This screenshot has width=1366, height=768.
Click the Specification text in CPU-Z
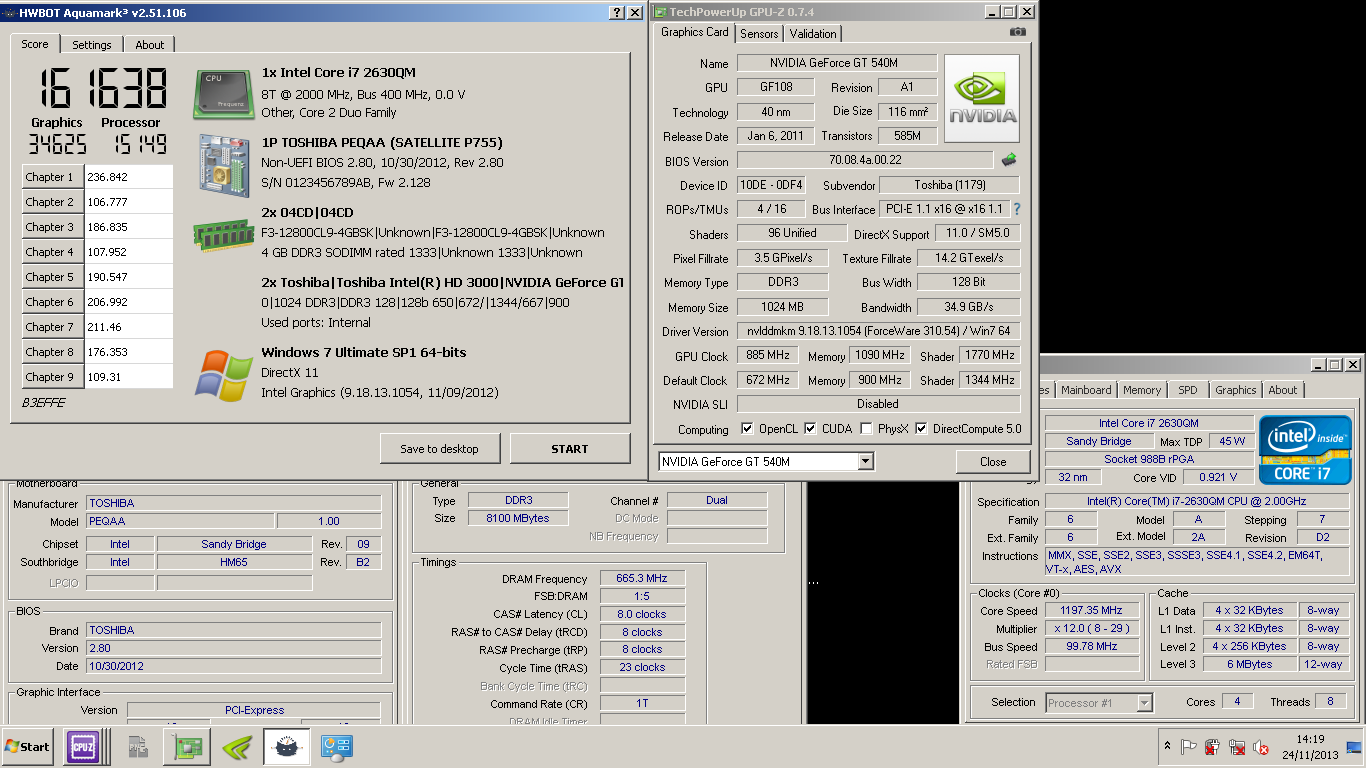[1198, 502]
